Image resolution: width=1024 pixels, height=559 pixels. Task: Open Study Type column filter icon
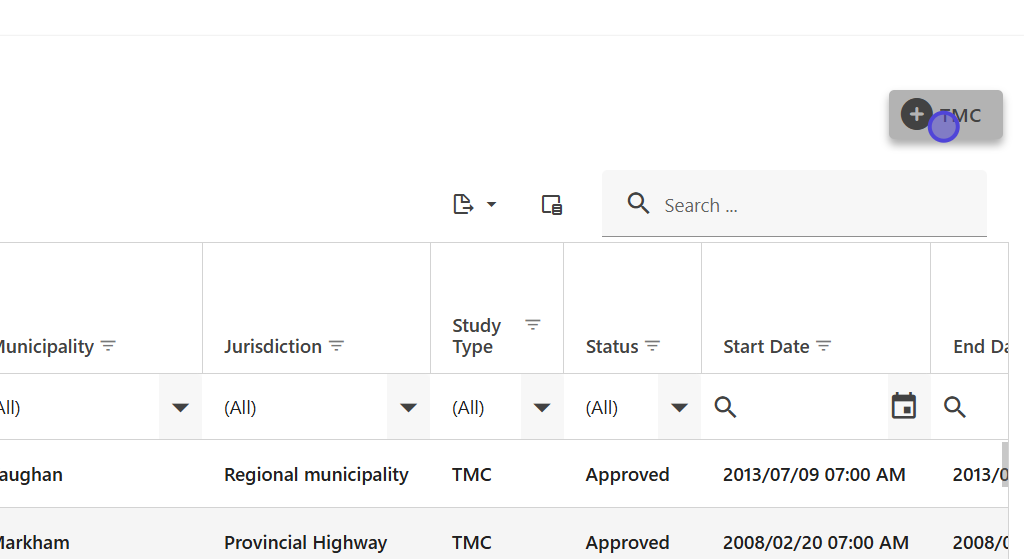[533, 325]
